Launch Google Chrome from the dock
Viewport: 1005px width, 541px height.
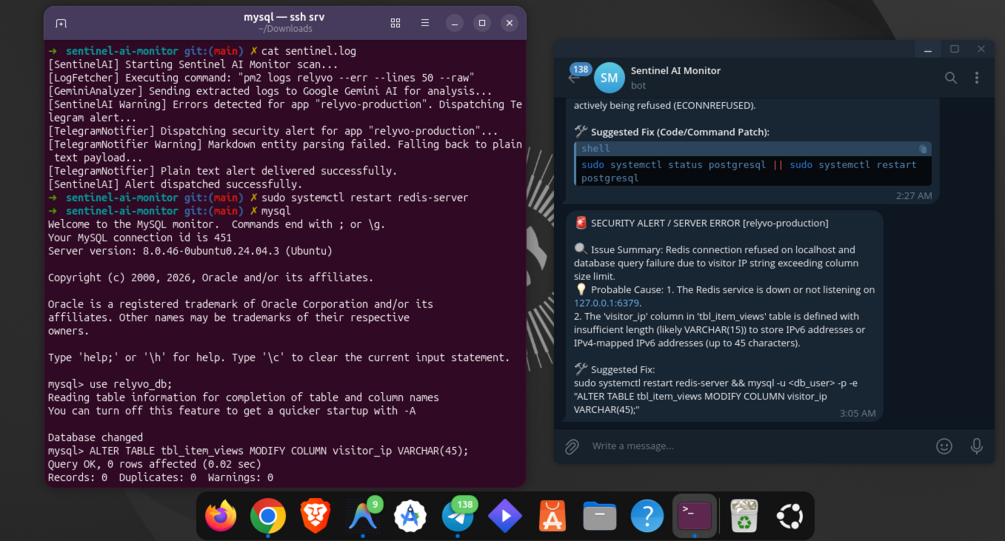coord(268,515)
